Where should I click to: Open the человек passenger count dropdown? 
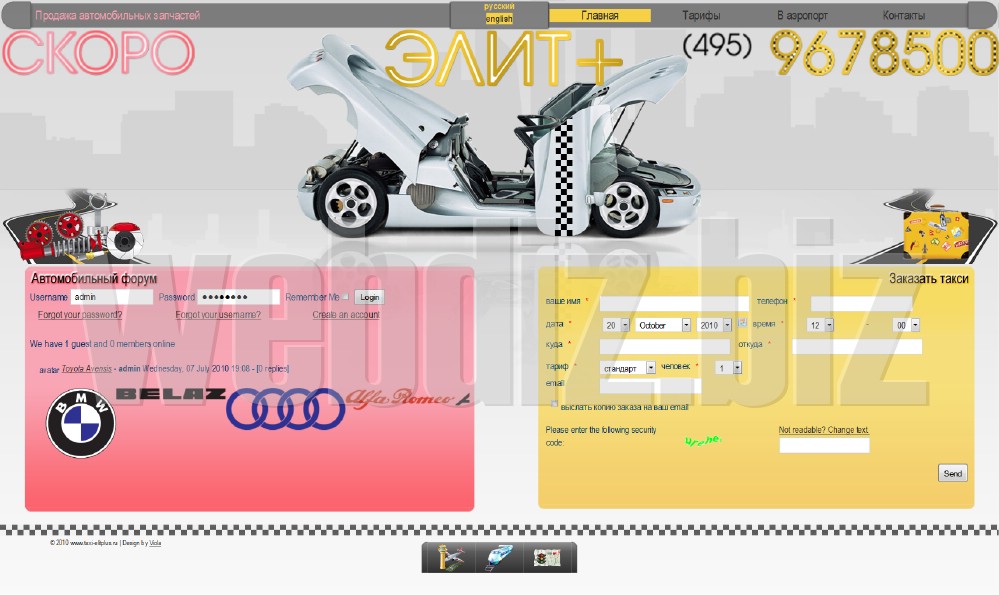click(x=728, y=368)
